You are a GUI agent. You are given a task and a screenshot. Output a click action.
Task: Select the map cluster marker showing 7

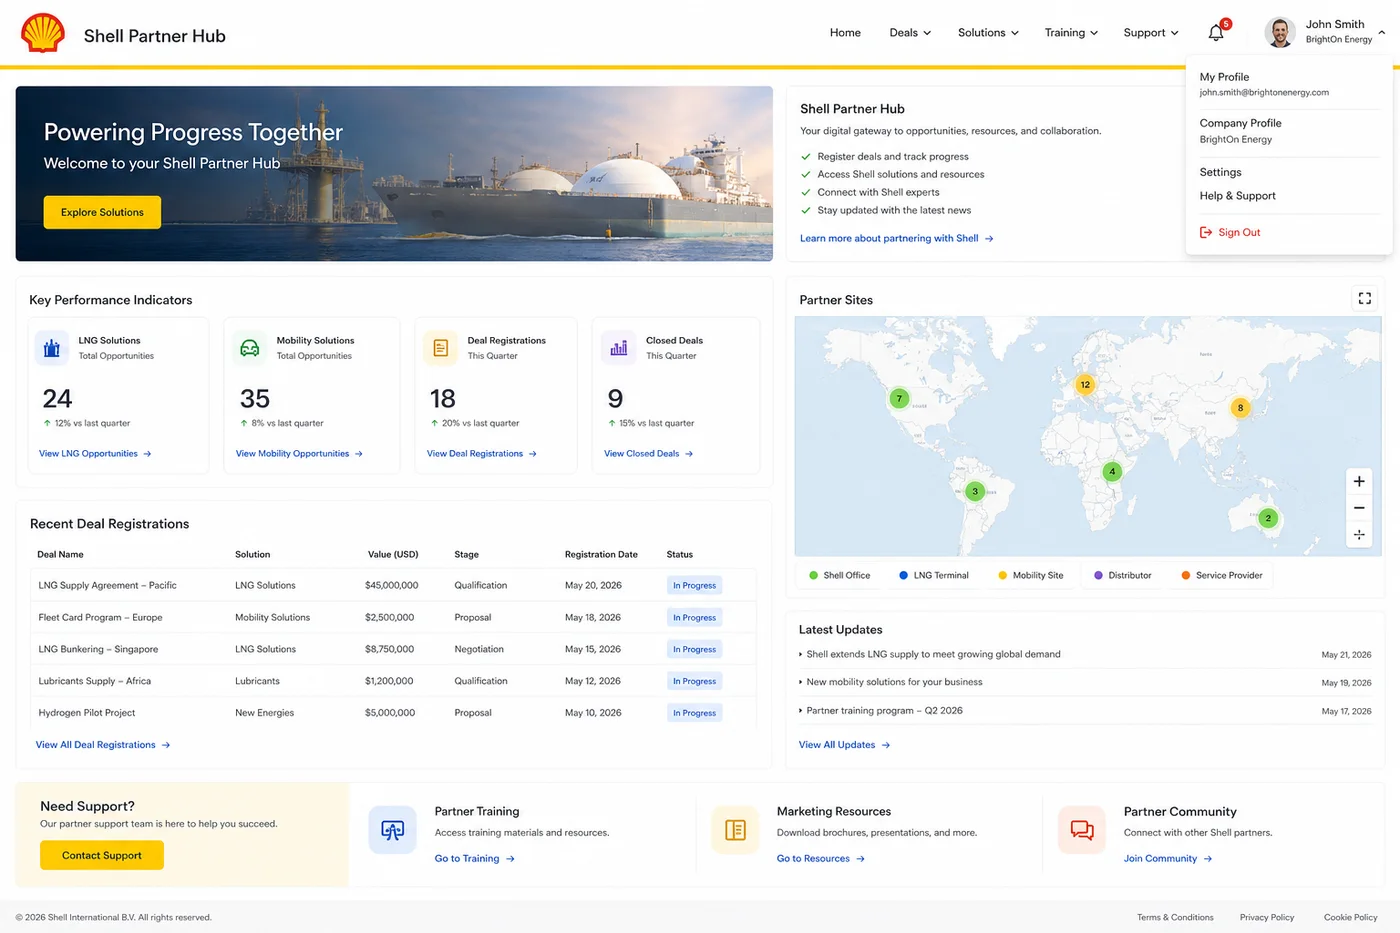(x=899, y=398)
